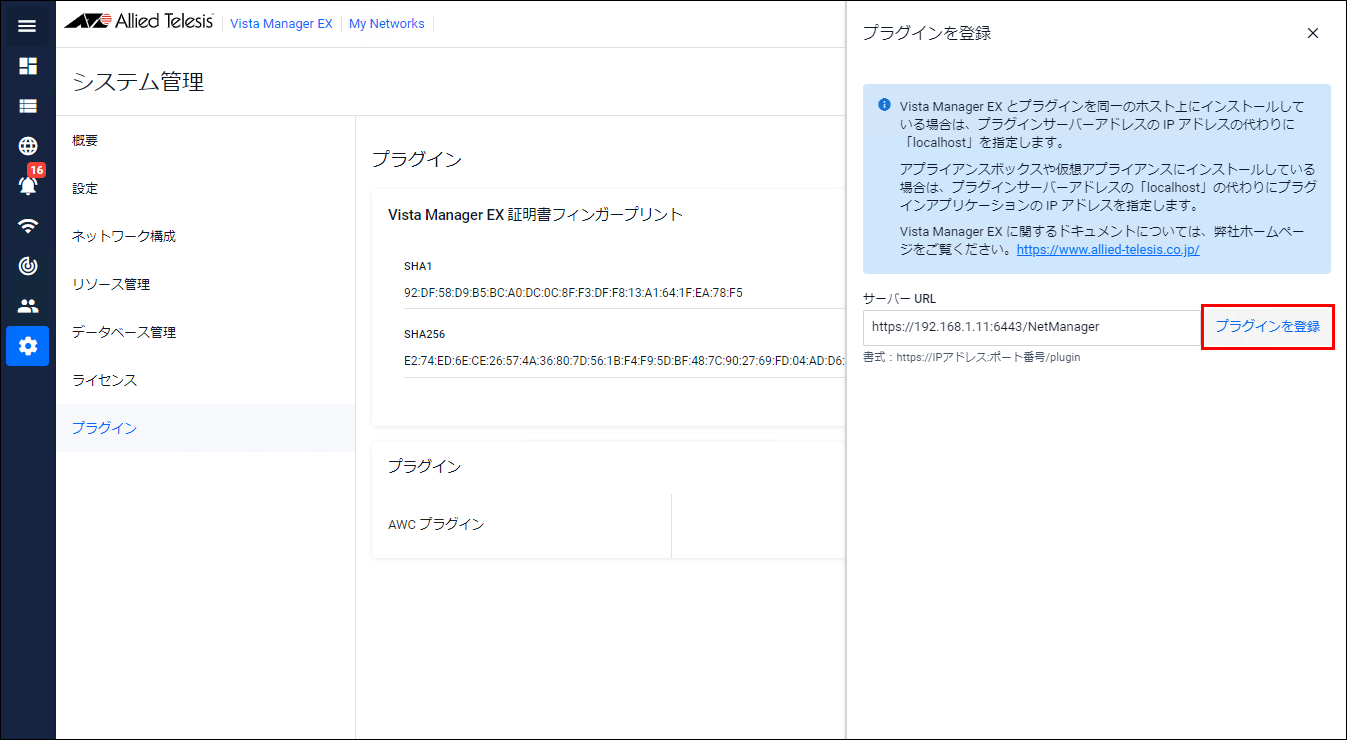Open notifications bell with 16 badge
1347x740 pixels.
point(27,185)
